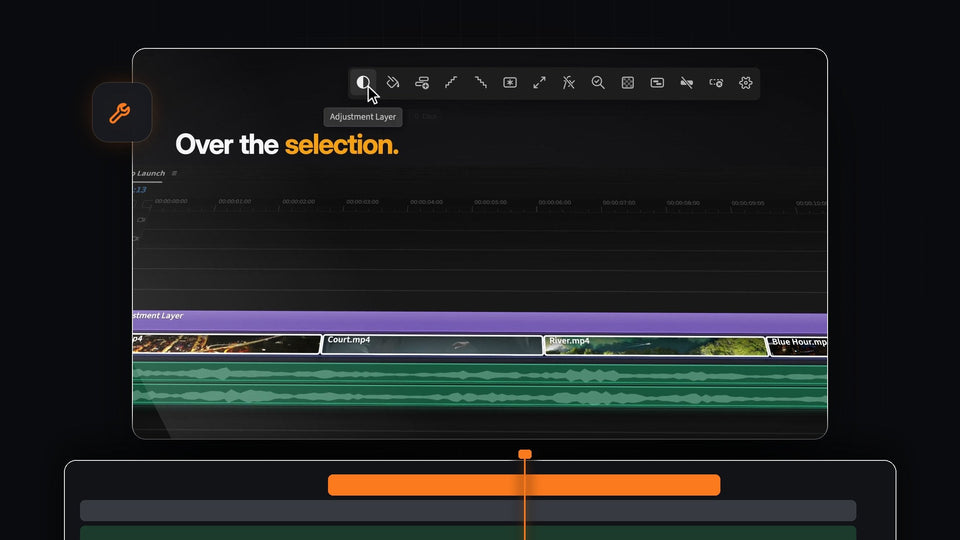The height and width of the screenshot is (540, 960).
Task: Select the ascending staircase icon
Action: point(451,82)
